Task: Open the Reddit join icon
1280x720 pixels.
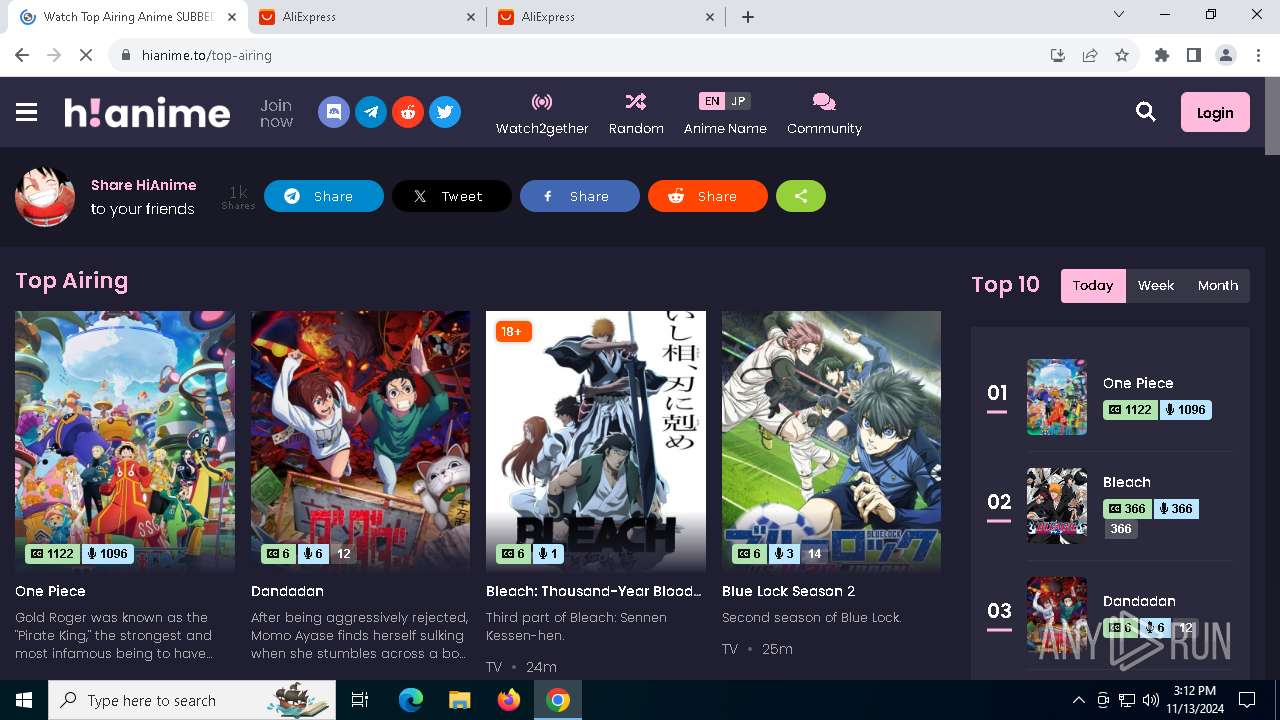Action: (x=408, y=112)
